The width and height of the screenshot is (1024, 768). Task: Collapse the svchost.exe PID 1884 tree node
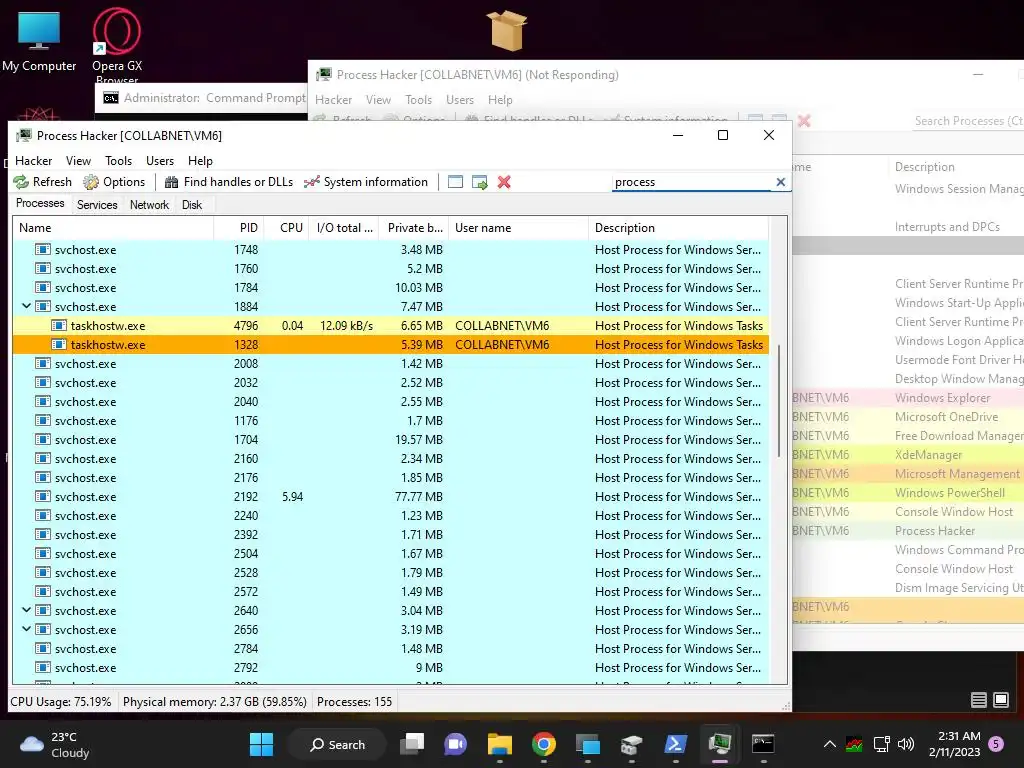point(26,306)
